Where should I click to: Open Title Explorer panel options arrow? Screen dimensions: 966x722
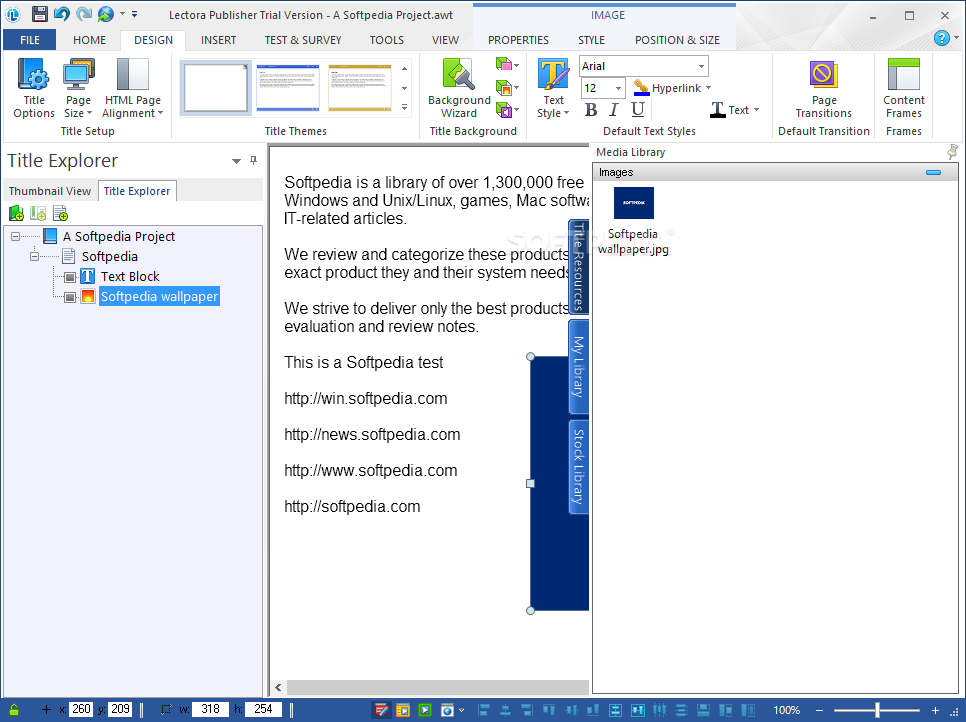click(236, 161)
